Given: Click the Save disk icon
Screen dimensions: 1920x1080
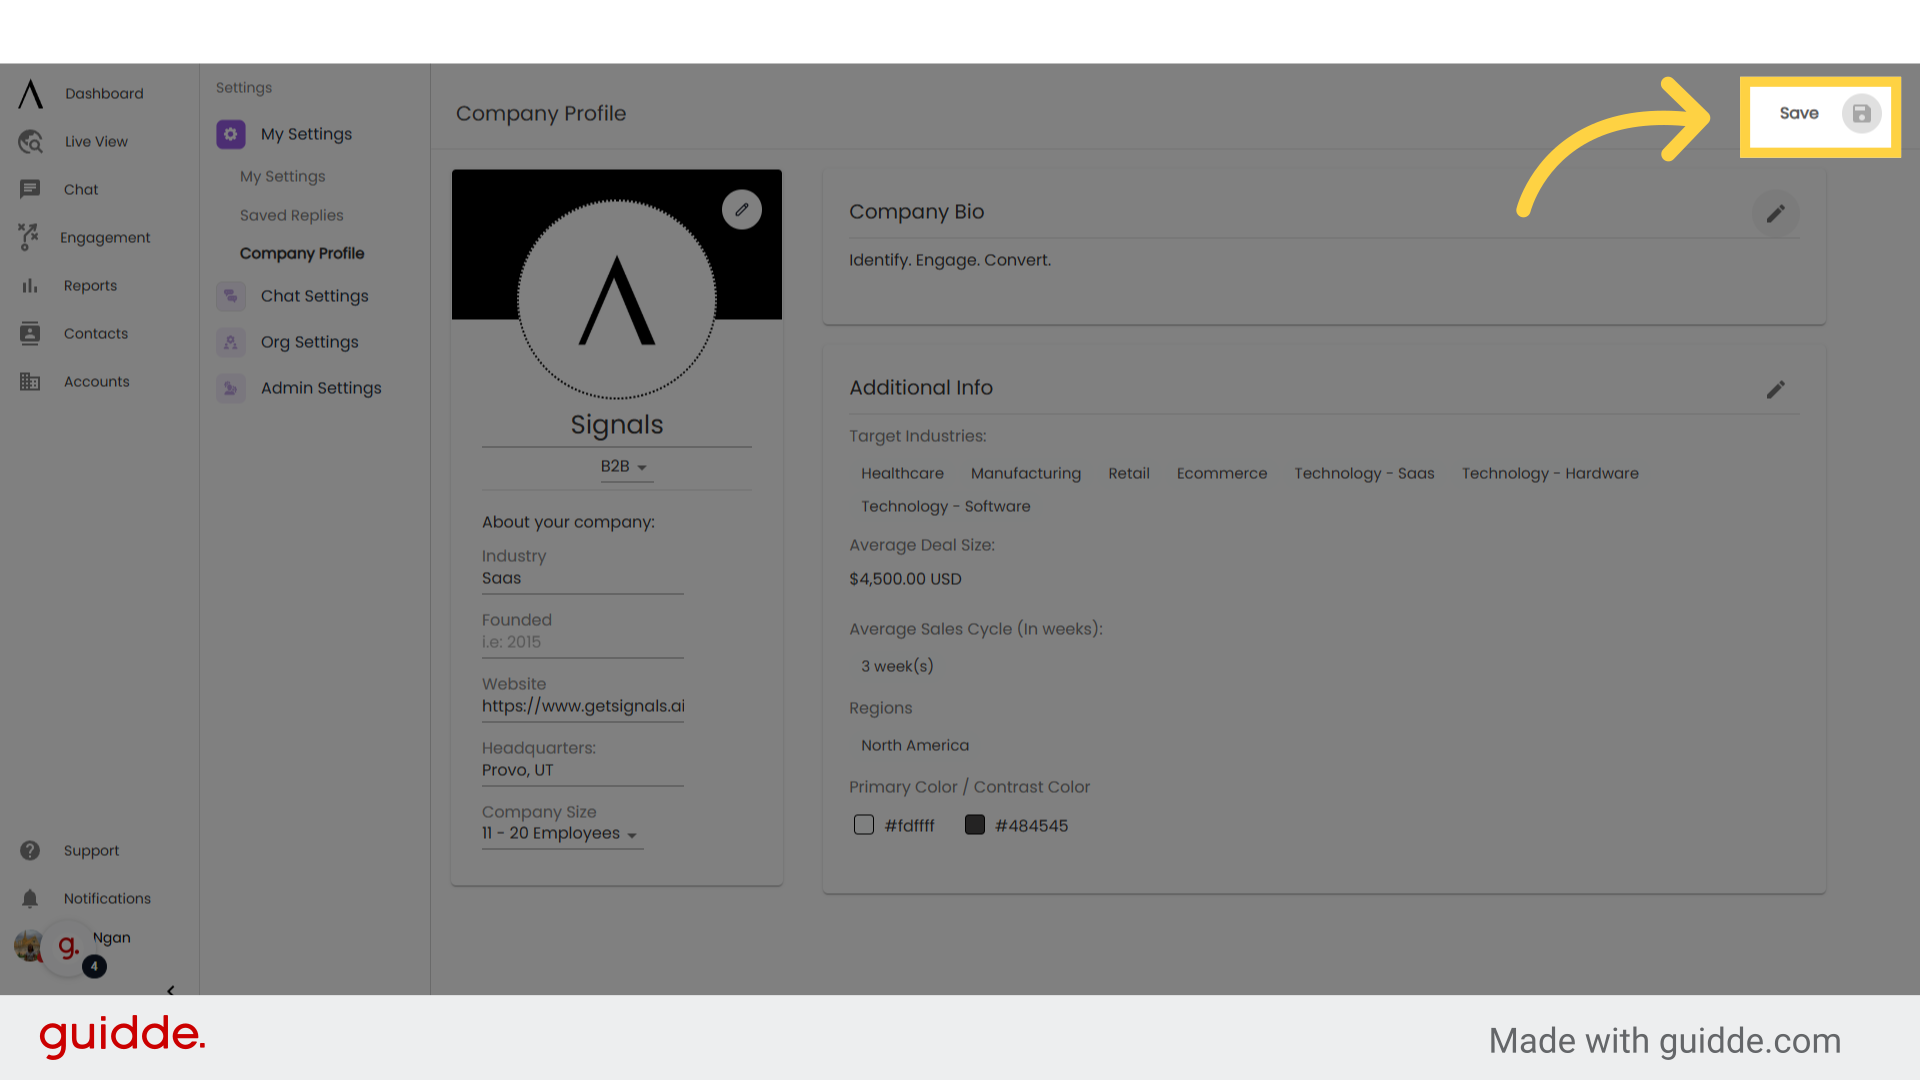Looking at the screenshot, I should point(1861,114).
